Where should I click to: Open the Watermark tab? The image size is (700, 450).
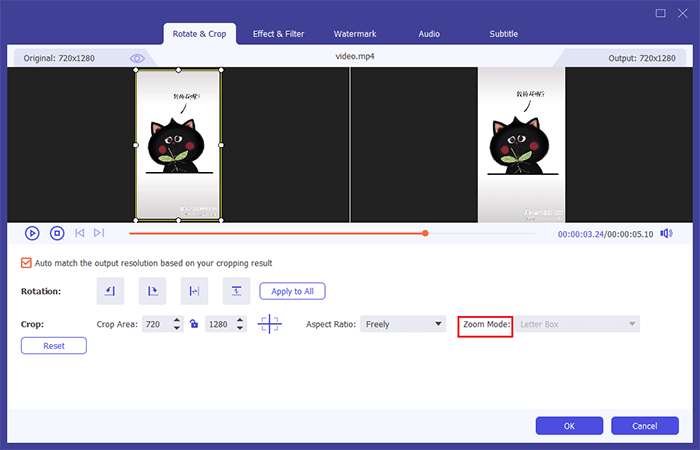[355, 34]
